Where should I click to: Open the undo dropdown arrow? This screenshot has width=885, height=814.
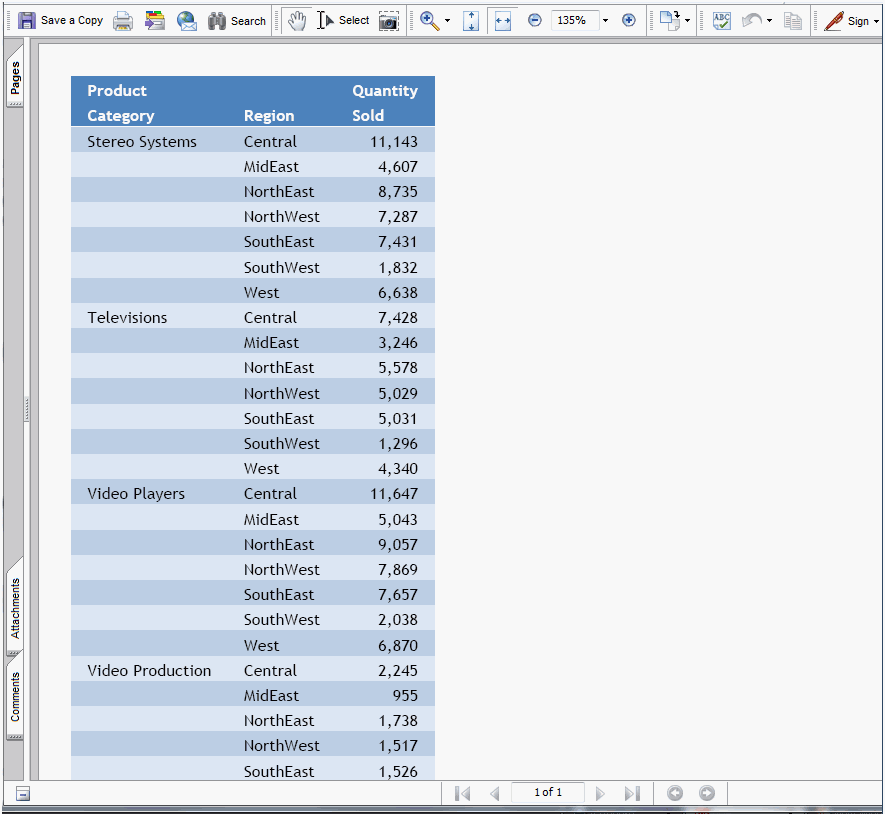tap(769, 21)
